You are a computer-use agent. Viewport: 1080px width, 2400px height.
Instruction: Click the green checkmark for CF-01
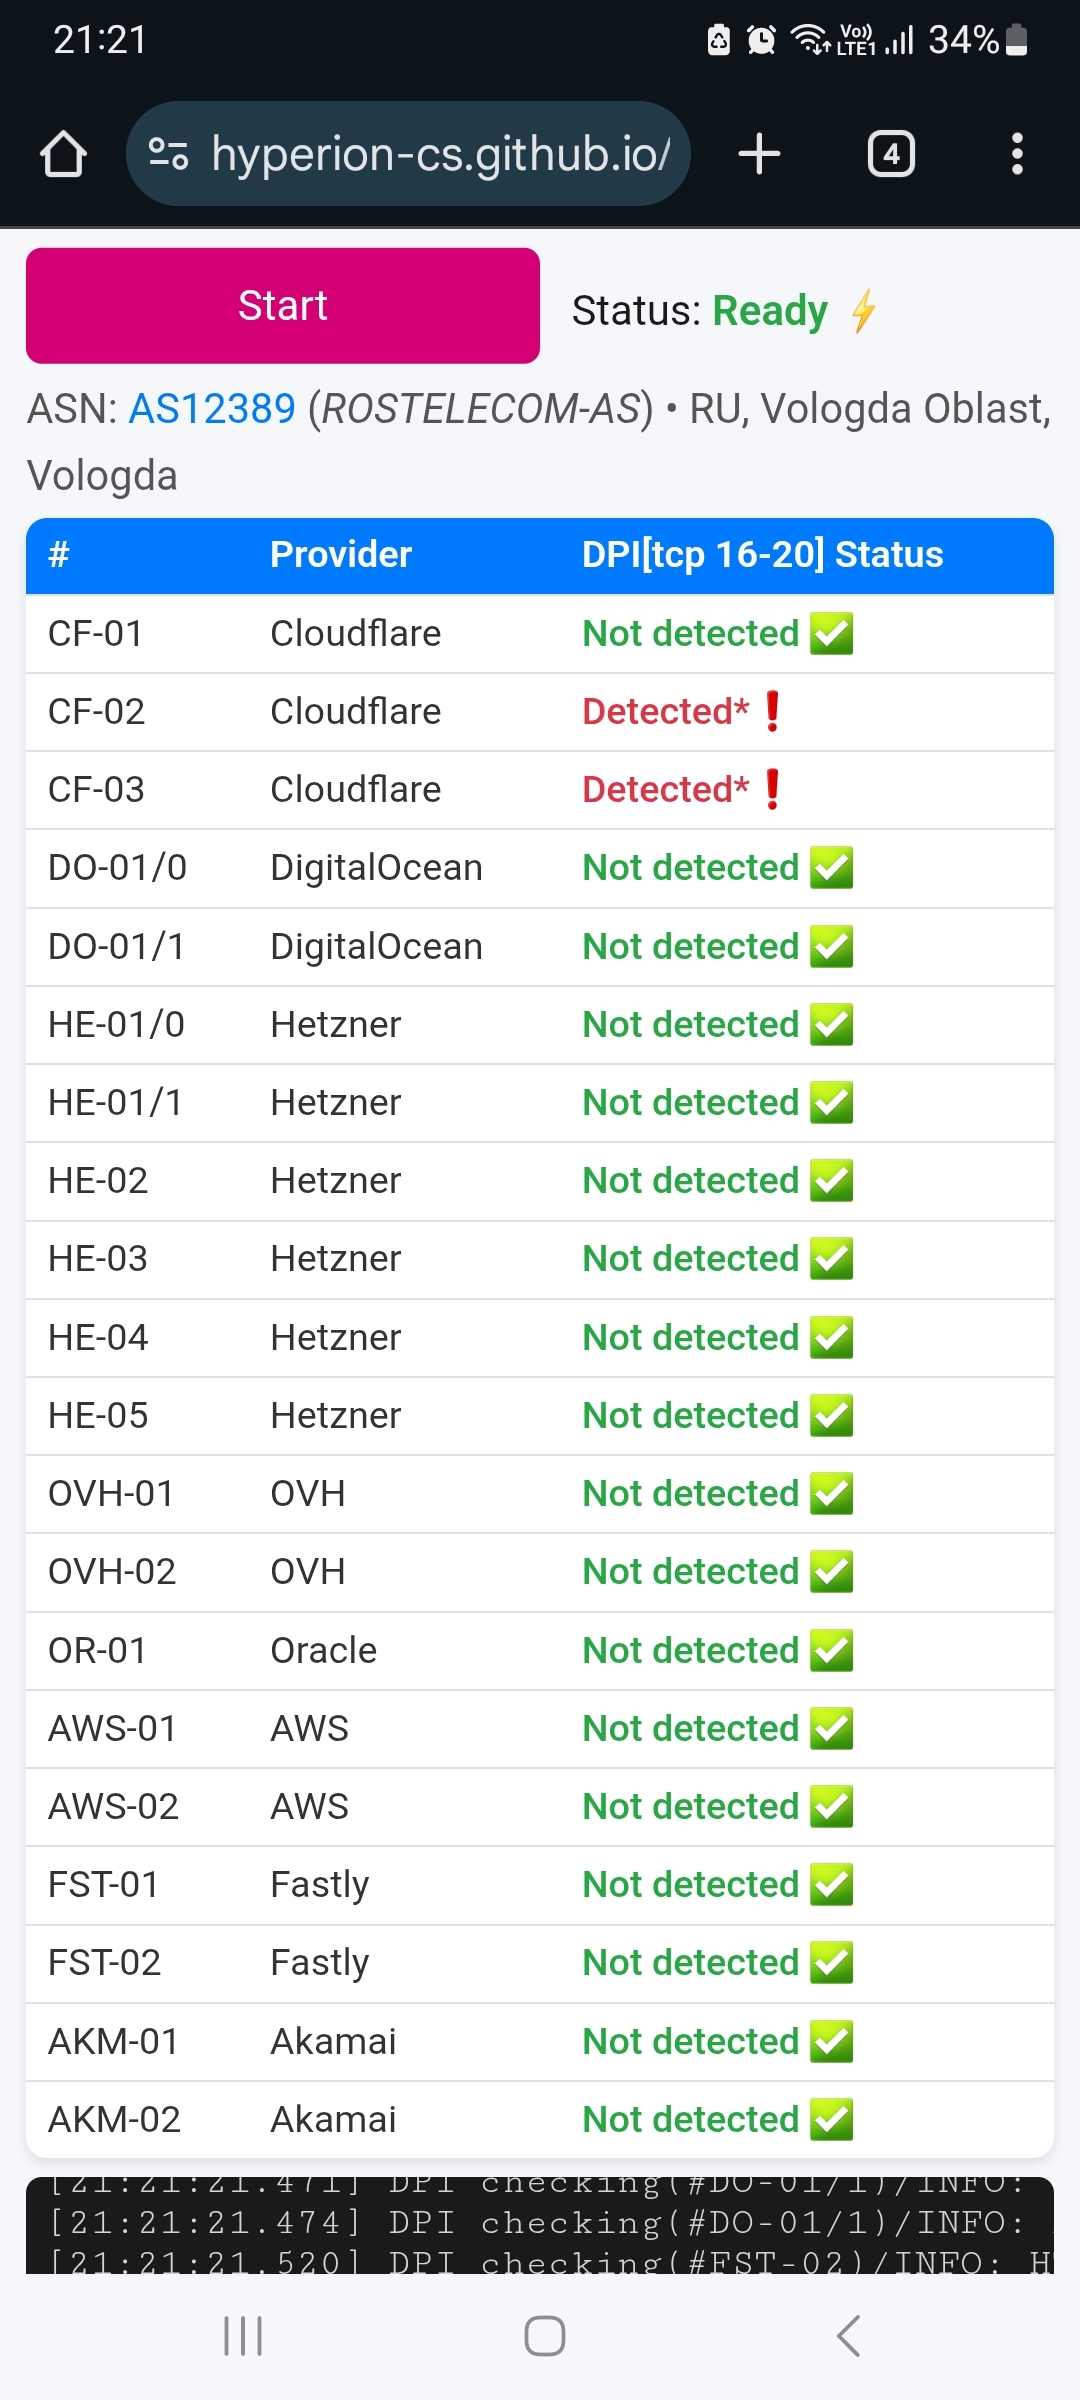(831, 634)
